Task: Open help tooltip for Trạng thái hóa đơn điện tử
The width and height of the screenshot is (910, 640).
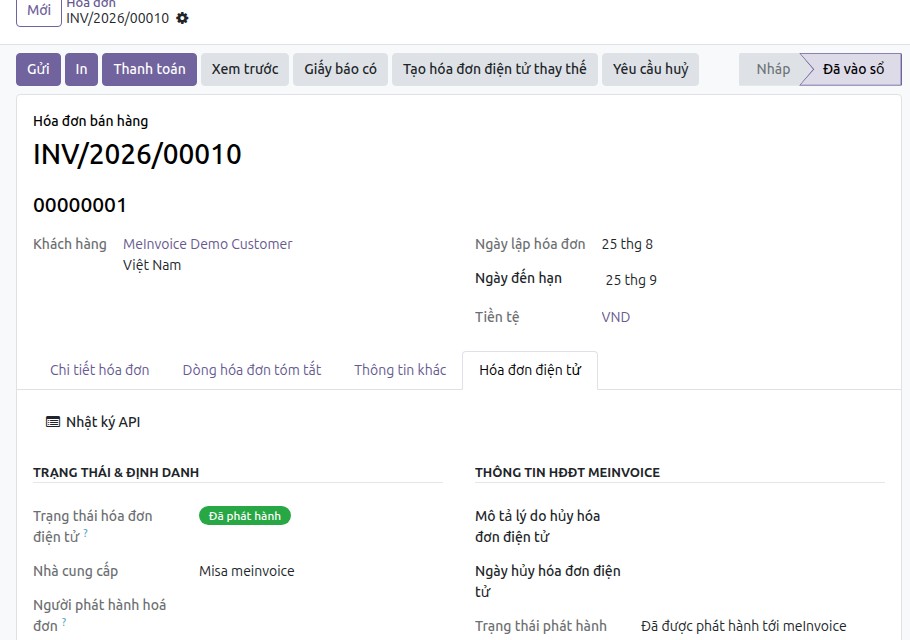Action: pyautogui.click(x=85, y=533)
